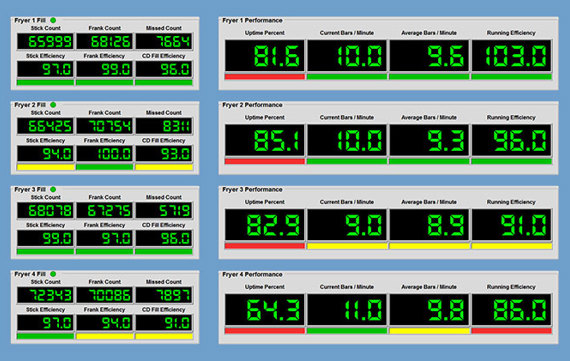Click Fryer 3 Average Bars per Minute 8.9
570x361 pixels.
click(x=429, y=225)
